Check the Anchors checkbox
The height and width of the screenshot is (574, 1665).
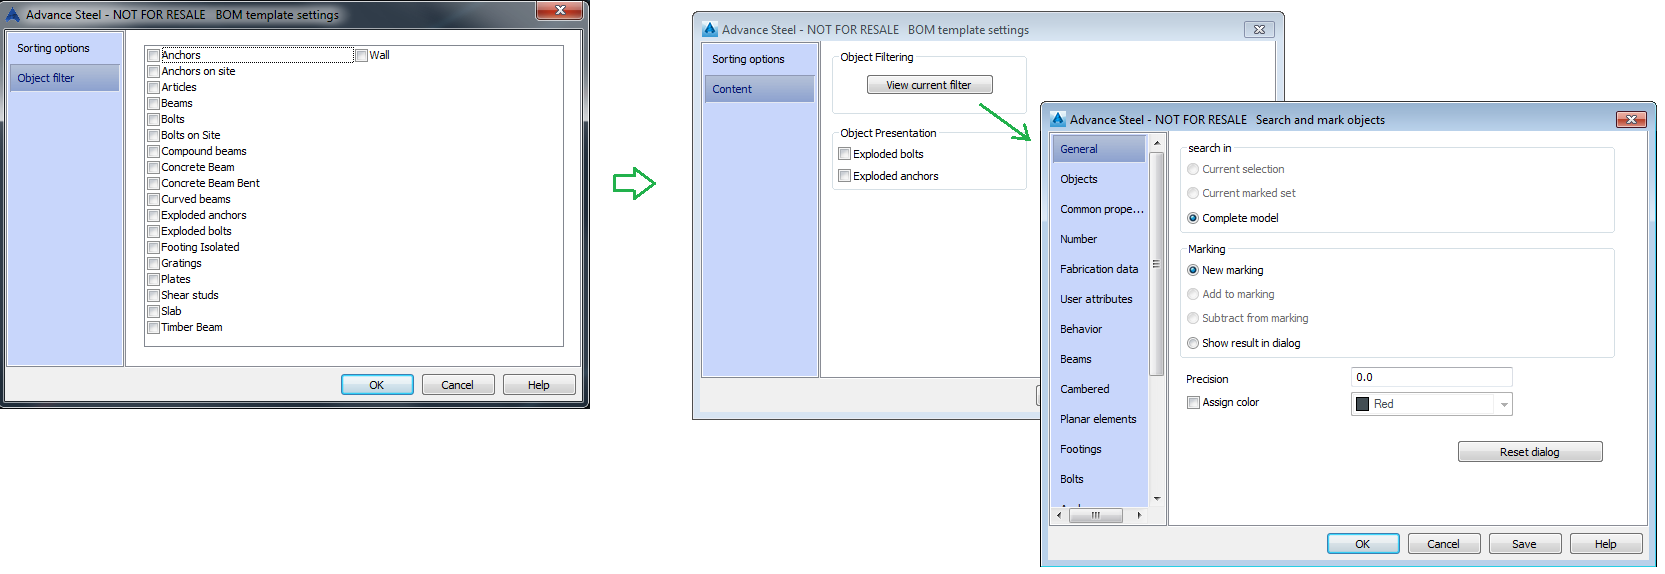coord(153,56)
